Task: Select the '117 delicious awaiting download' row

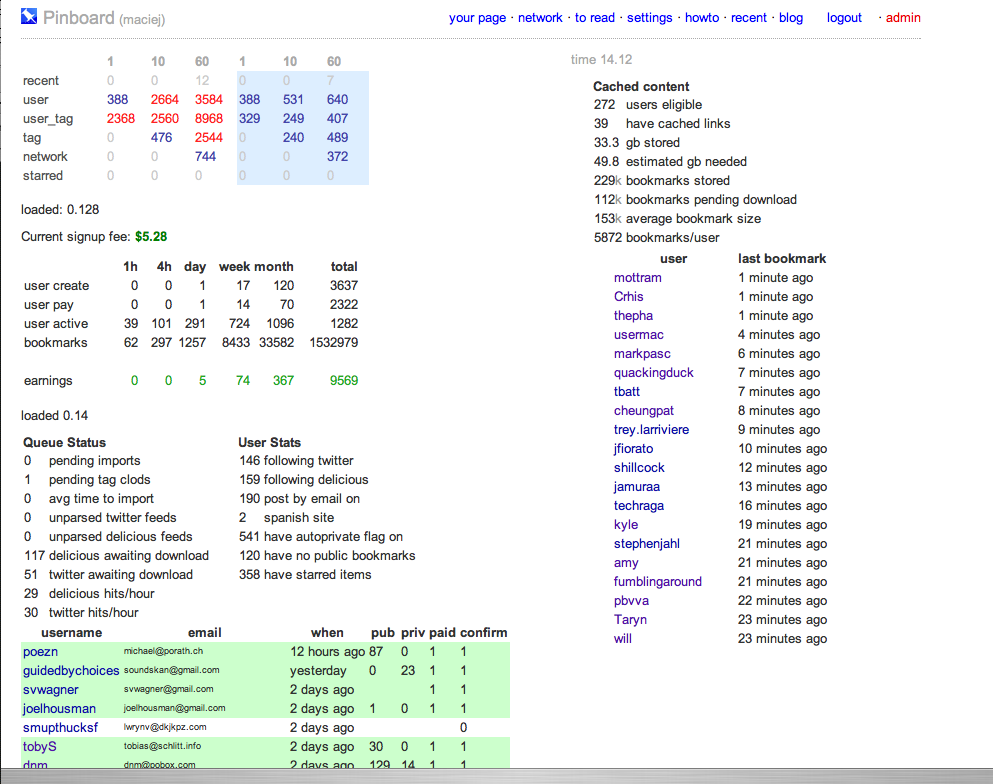Action: click(x=117, y=555)
